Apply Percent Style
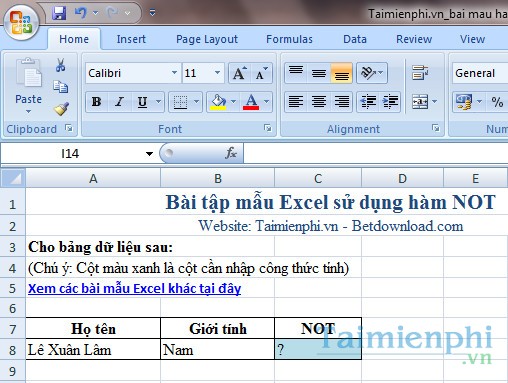This screenshot has width=508, height=383. tap(497, 102)
